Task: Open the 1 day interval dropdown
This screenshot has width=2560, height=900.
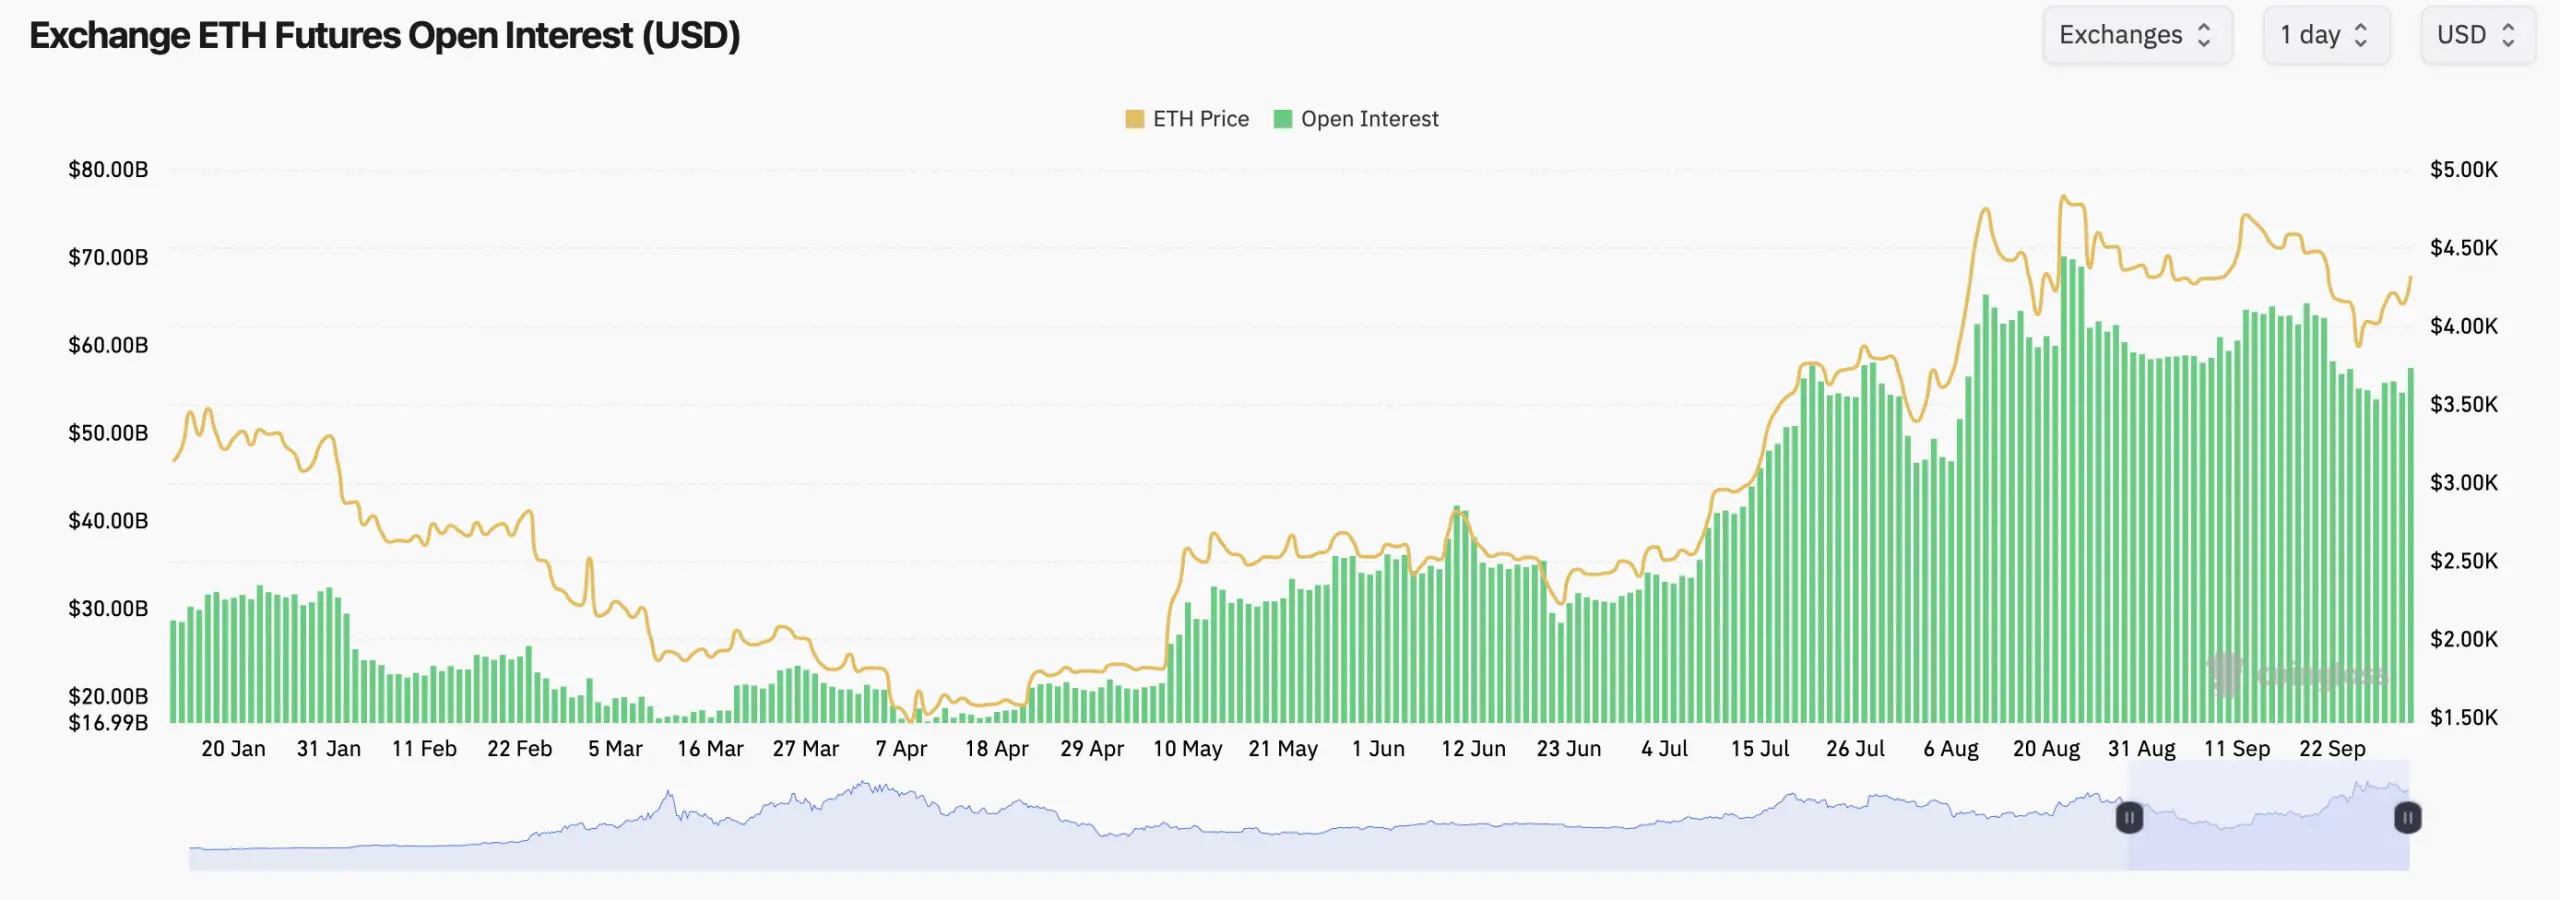Action: 2325,35
